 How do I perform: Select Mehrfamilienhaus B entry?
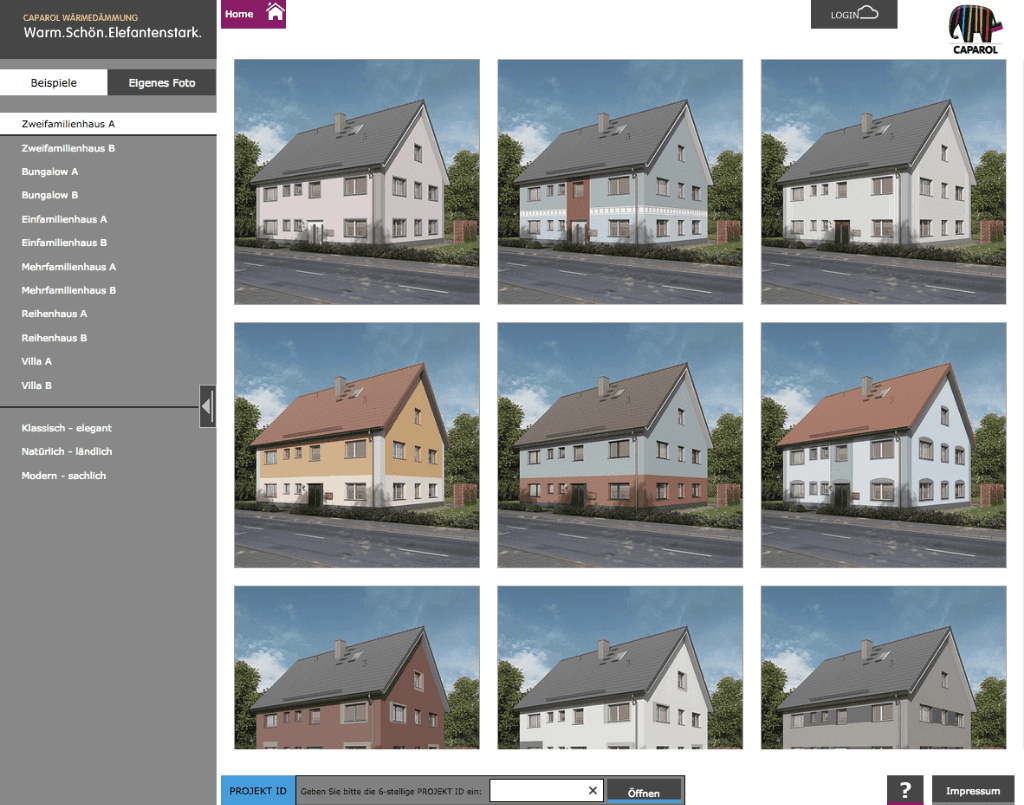tap(69, 291)
